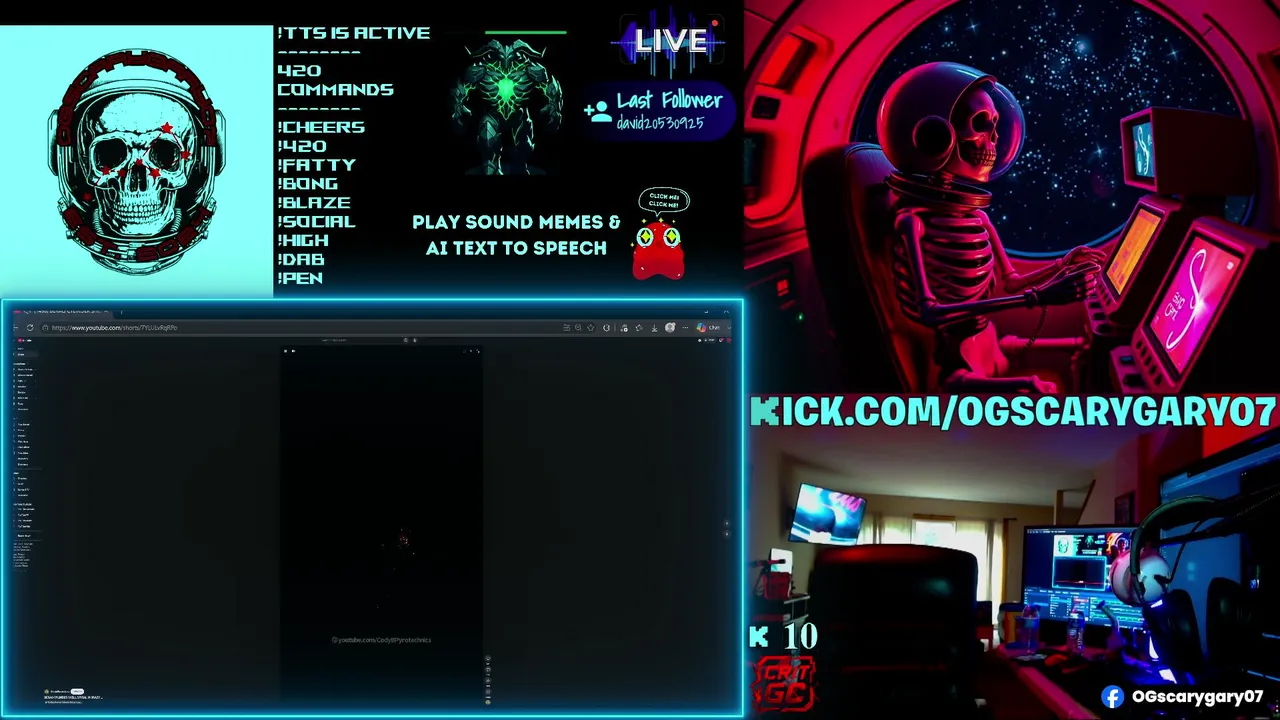Click the Facebook icon beside OGscarygary07
1280x720 pixels.
point(1112,697)
